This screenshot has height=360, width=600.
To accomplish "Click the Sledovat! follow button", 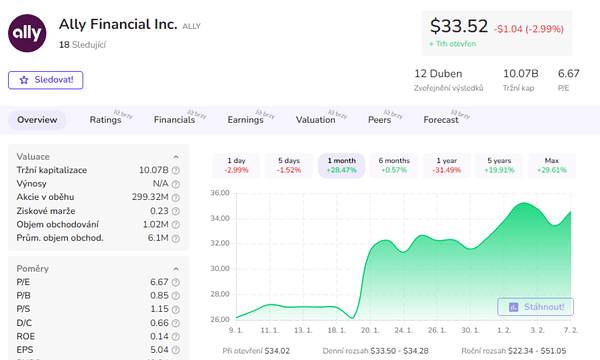I will 46,80.
